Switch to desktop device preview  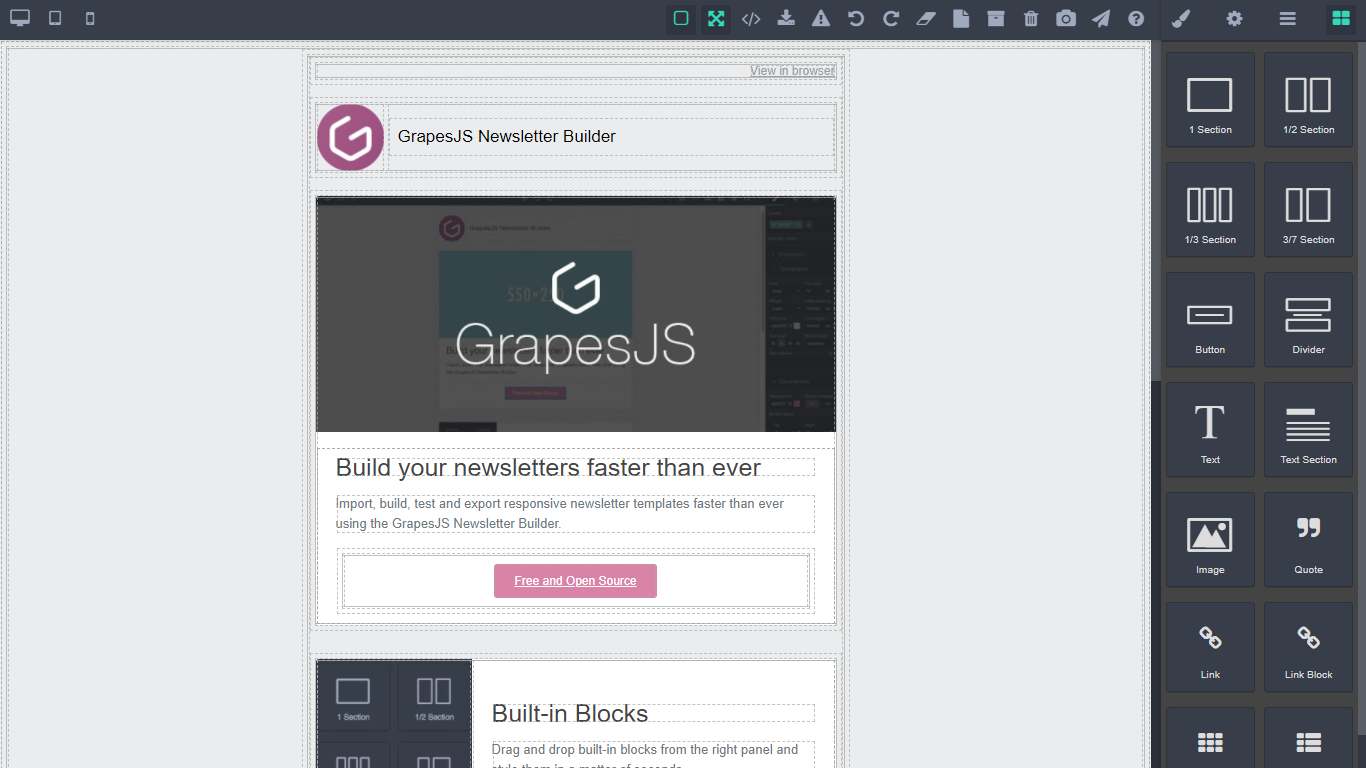(x=20, y=18)
